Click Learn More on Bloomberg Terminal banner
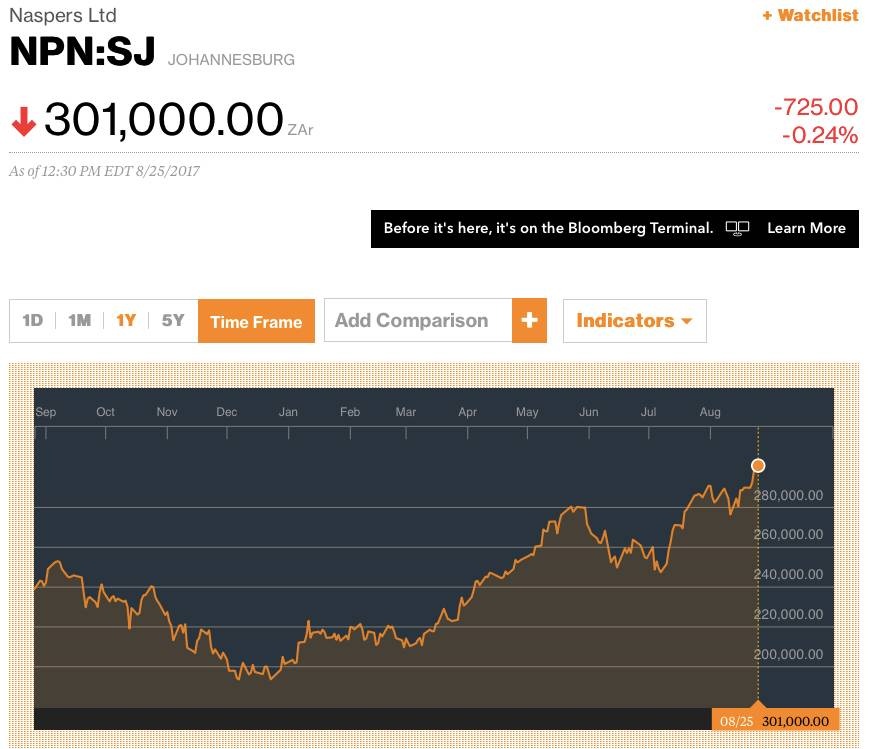The image size is (878, 749). (x=806, y=228)
